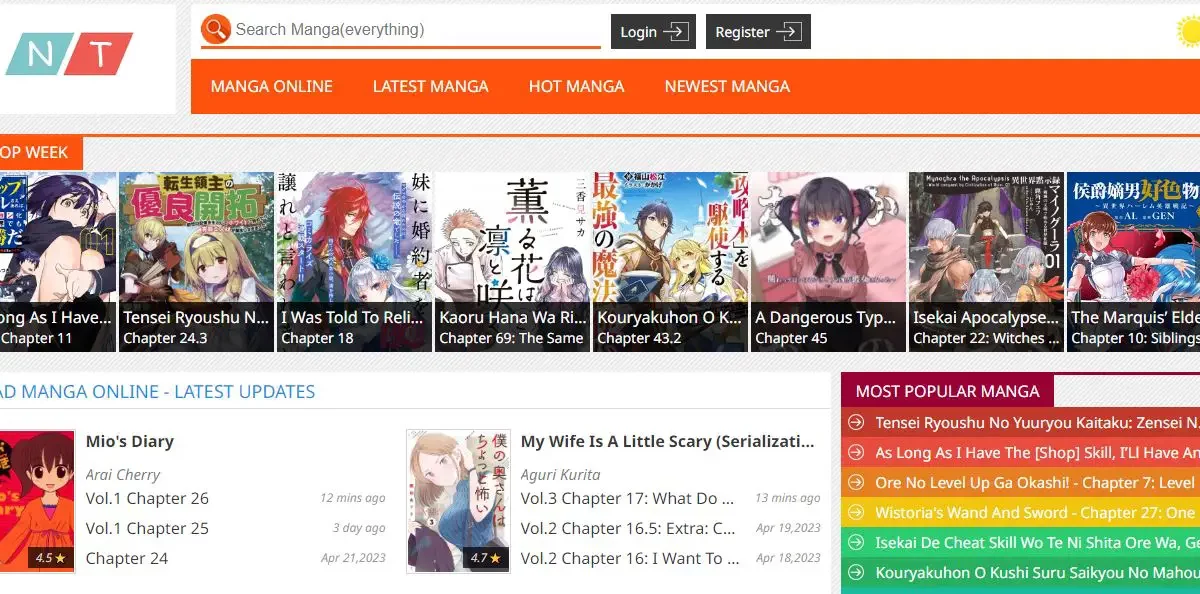Open Mio's Diary title link
Viewport: 1200px width, 594px height.
click(130, 441)
